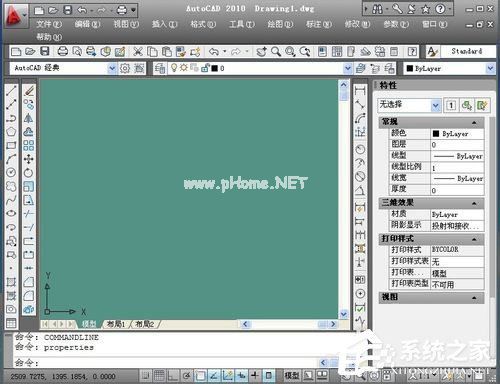Collapse the 常规 properties section

474,122
